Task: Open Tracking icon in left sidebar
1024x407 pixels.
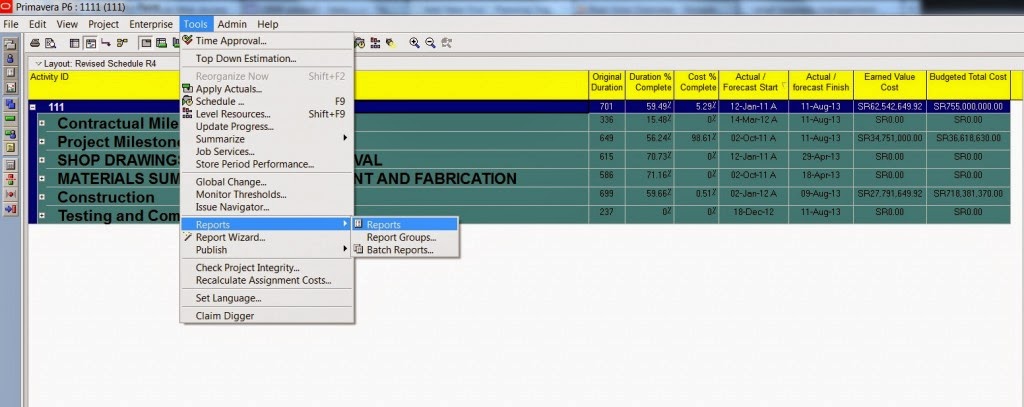Action: [x=10, y=88]
